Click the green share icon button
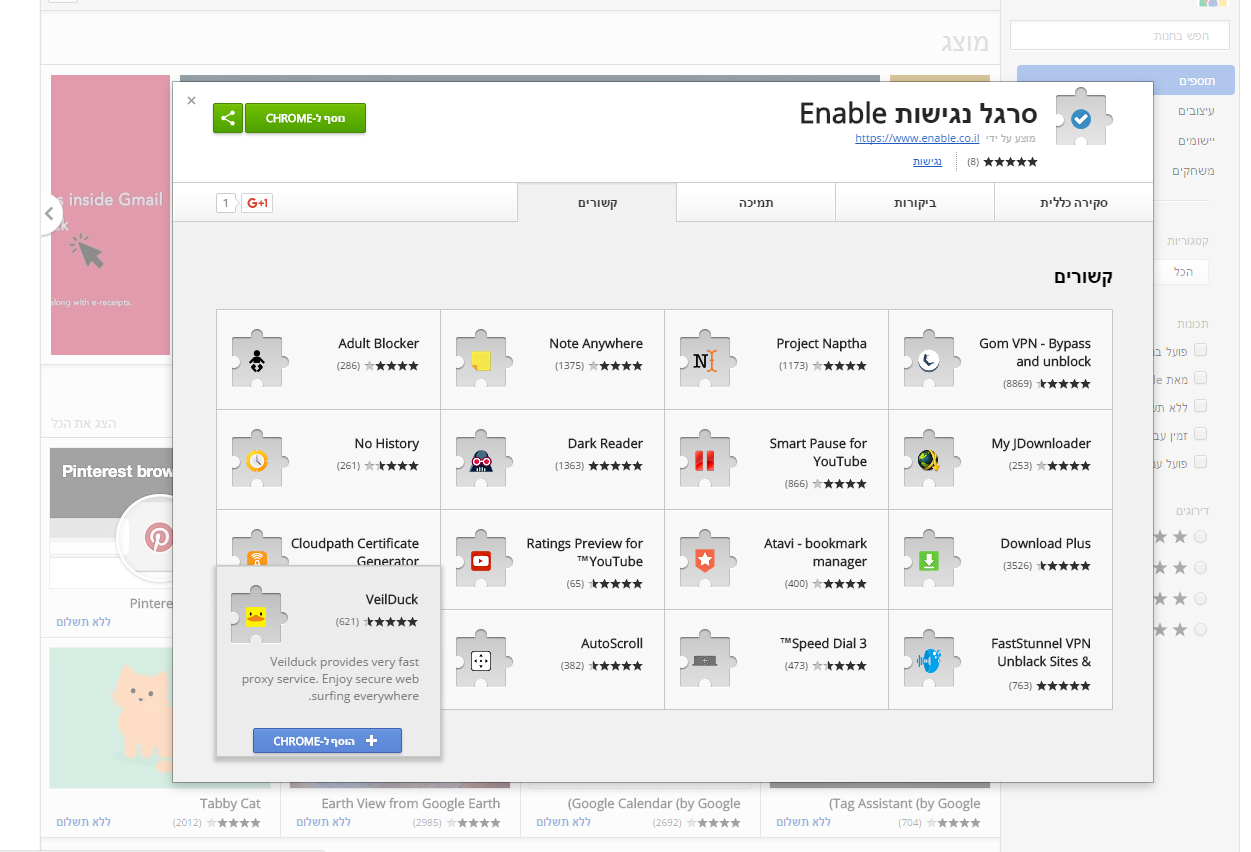 (x=228, y=118)
